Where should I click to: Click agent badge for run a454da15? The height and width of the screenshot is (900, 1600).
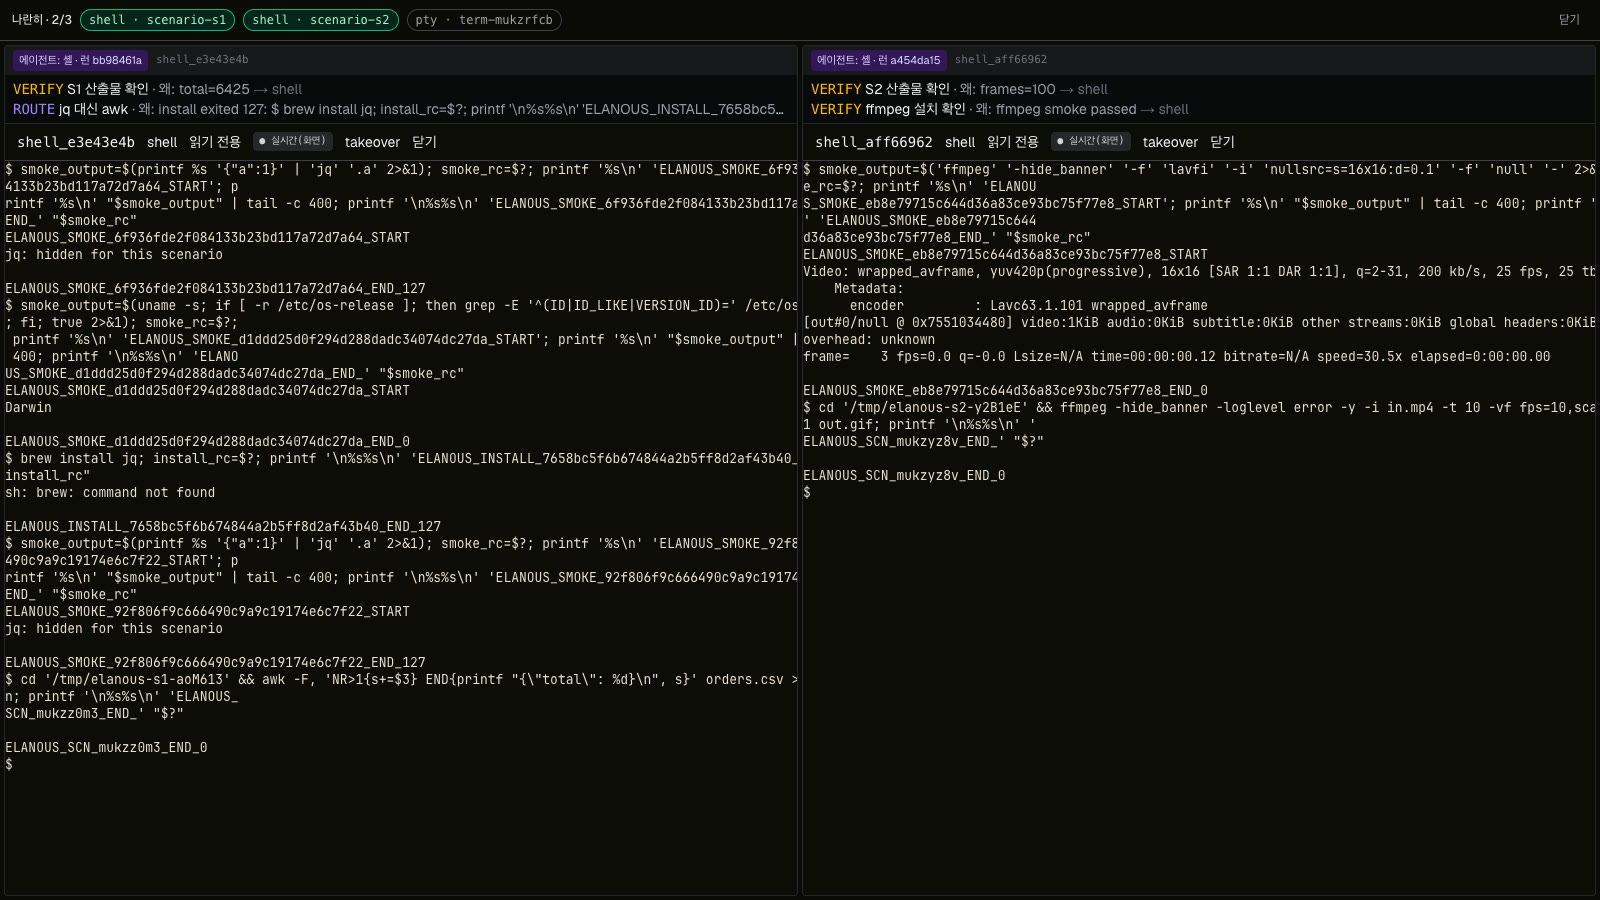[878, 60]
